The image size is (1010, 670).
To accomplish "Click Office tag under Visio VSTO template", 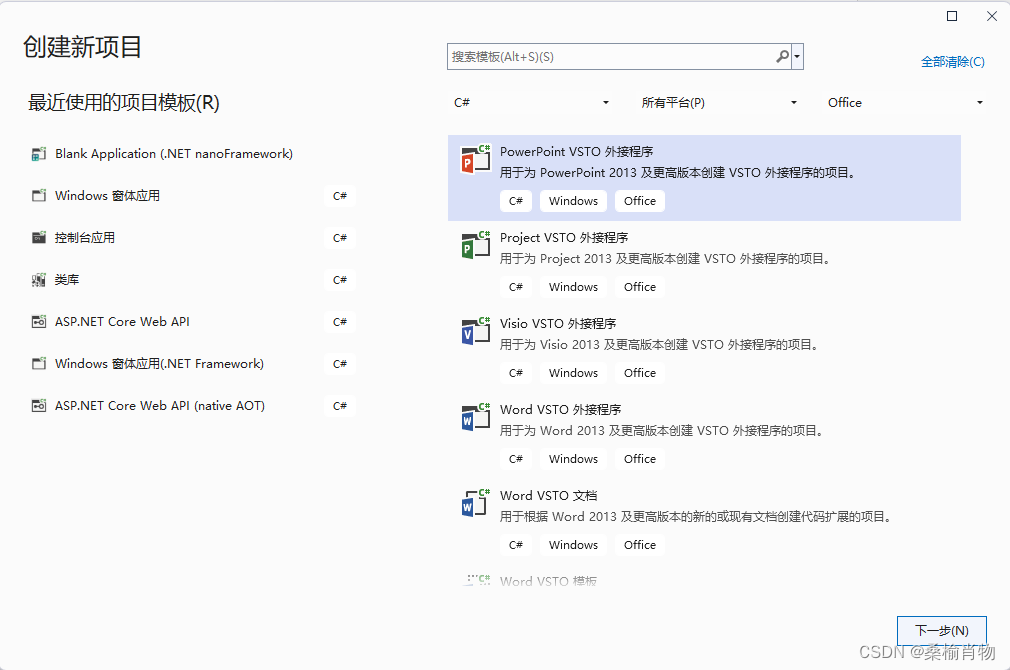I will (640, 373).
